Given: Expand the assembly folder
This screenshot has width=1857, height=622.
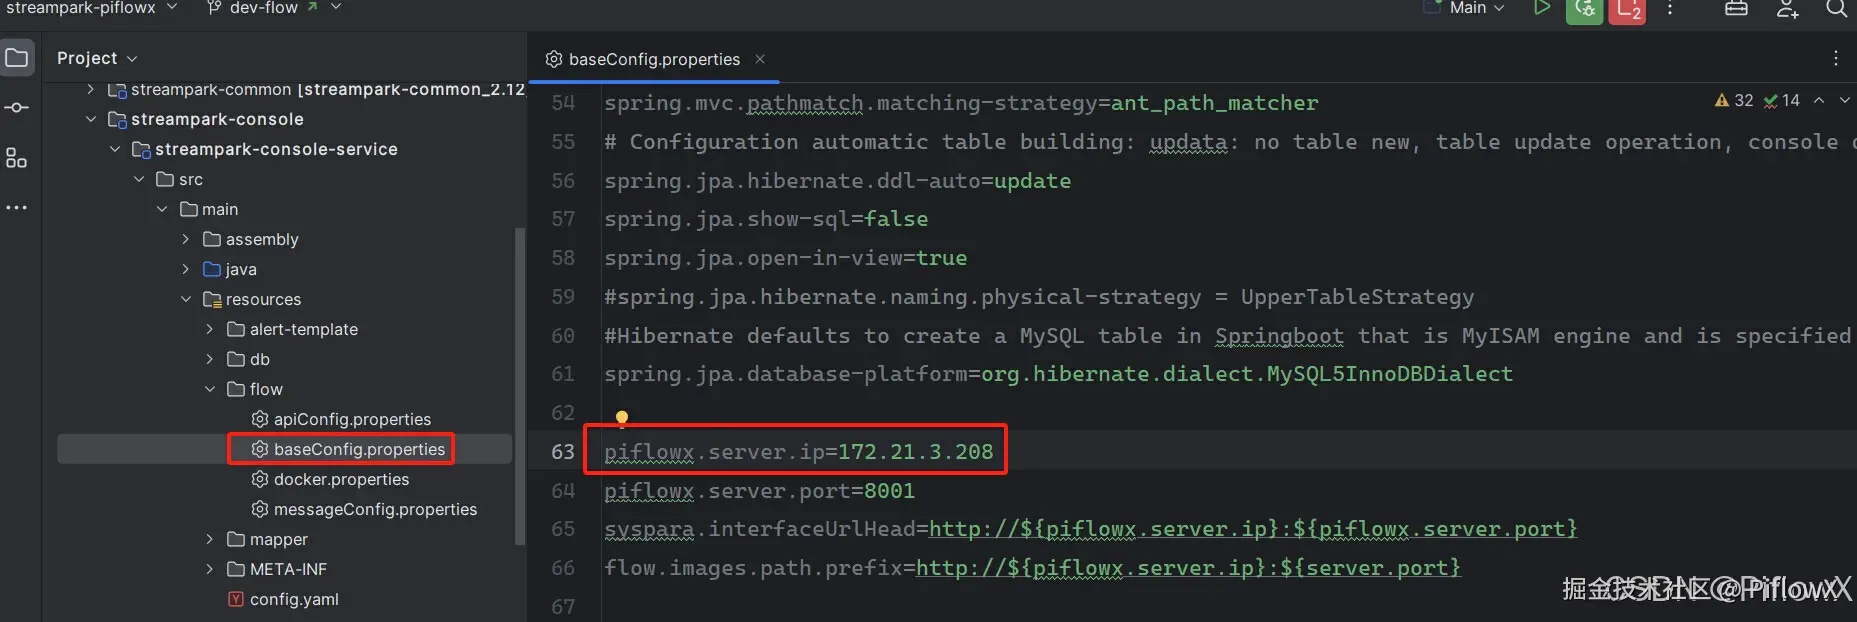Looking at the screenshot, I should coord(186,239).
